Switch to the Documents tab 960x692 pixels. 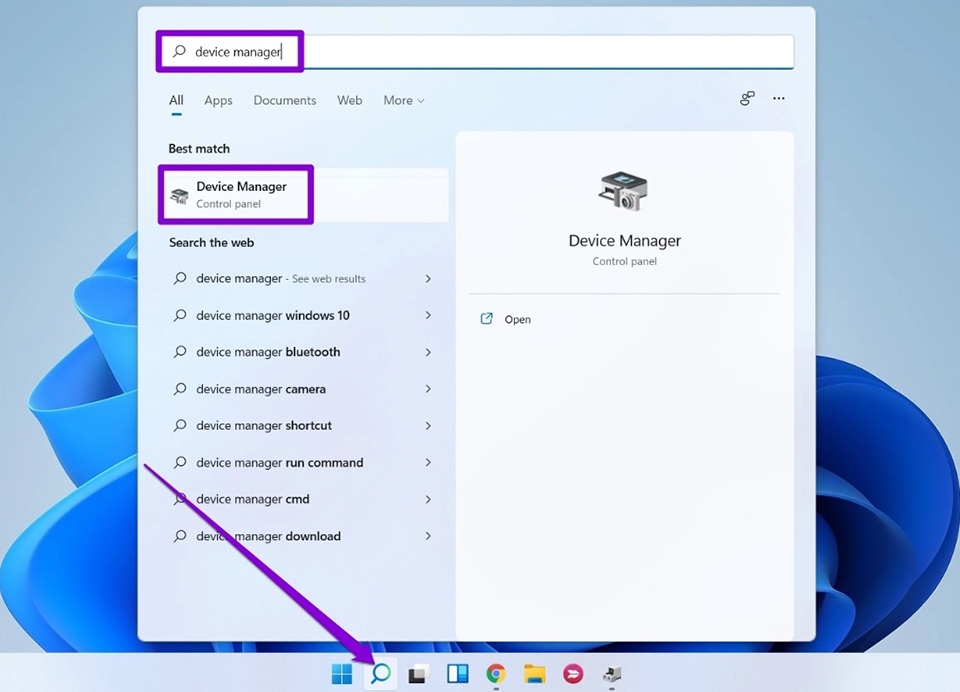[284, 100]
